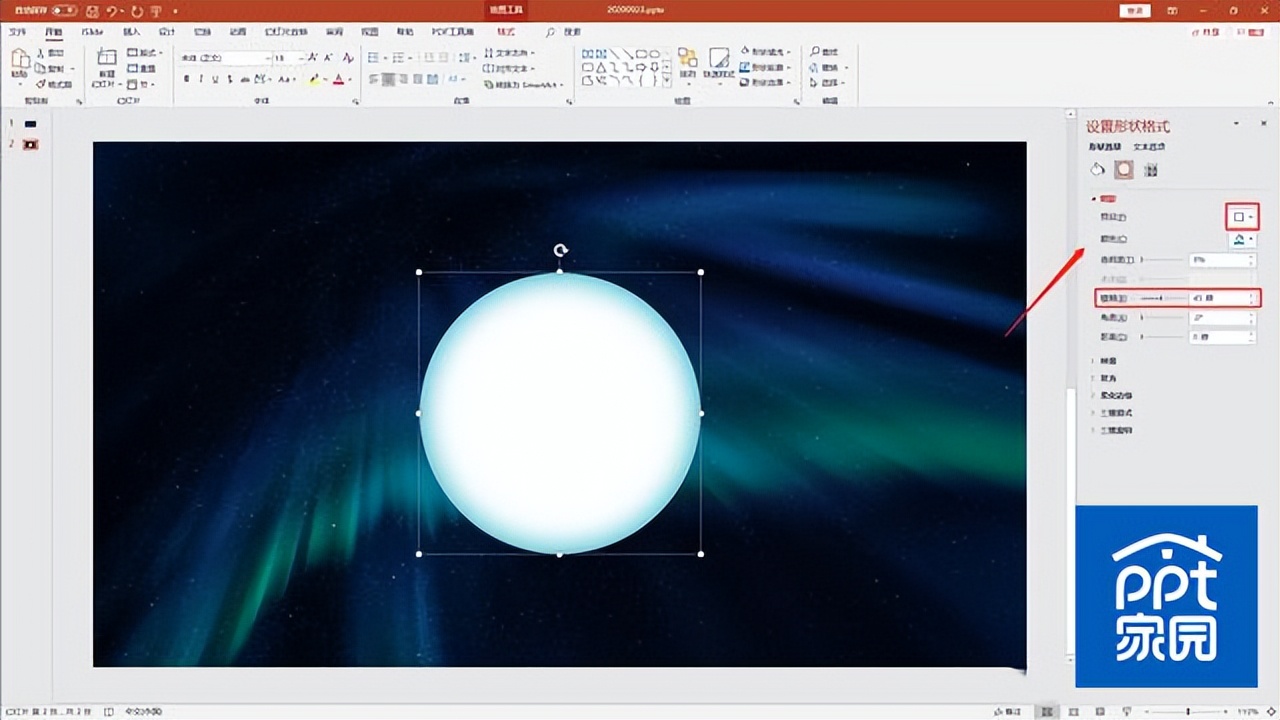Viewport: 1280px width, 720px height.
Task: Redo the action from the Quick Access Toolbar
Action: (x=136, y=11)
